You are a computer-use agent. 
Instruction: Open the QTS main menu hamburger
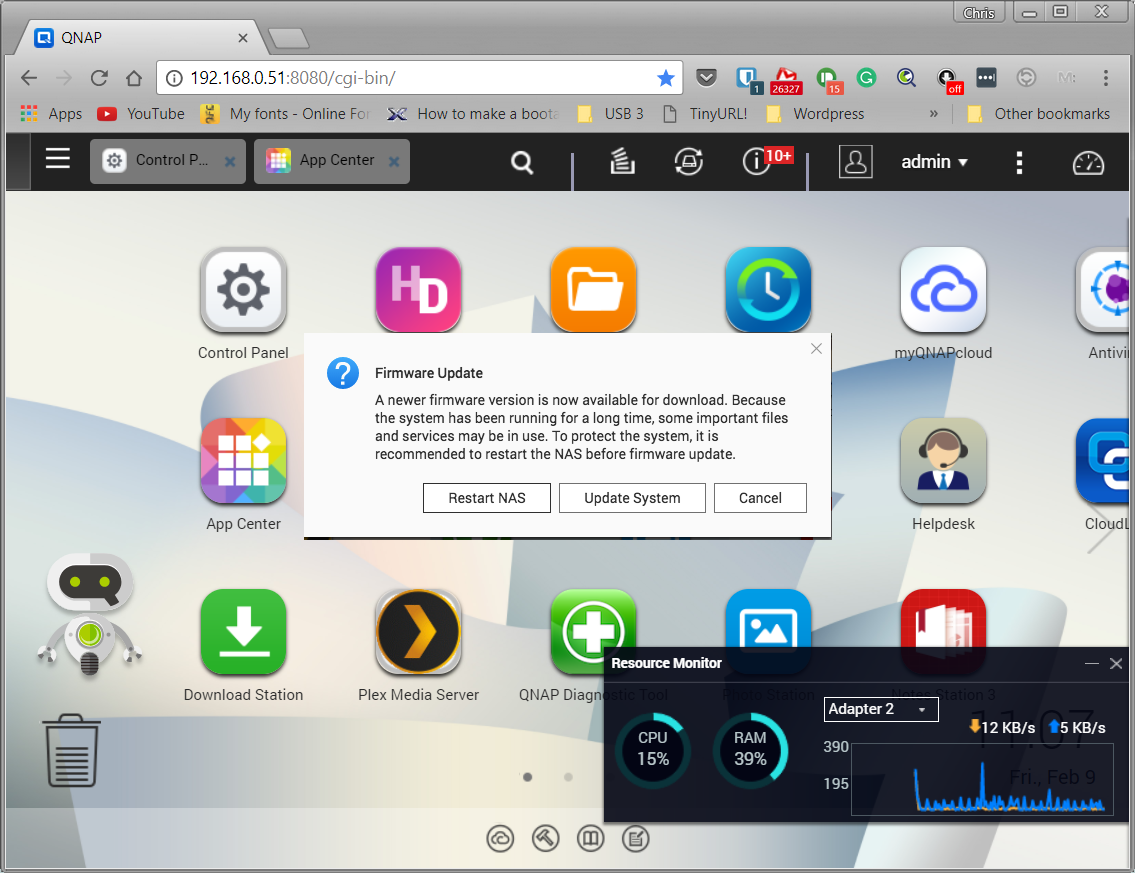tap(58, 159)
